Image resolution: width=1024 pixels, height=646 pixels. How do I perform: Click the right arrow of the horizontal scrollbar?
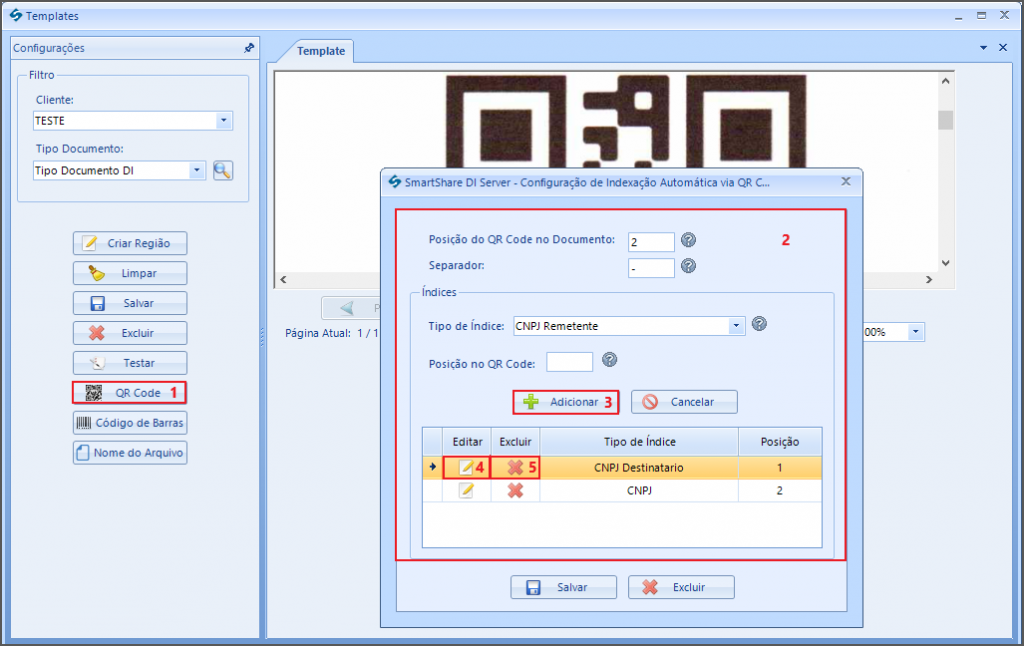tap(929, 280)
